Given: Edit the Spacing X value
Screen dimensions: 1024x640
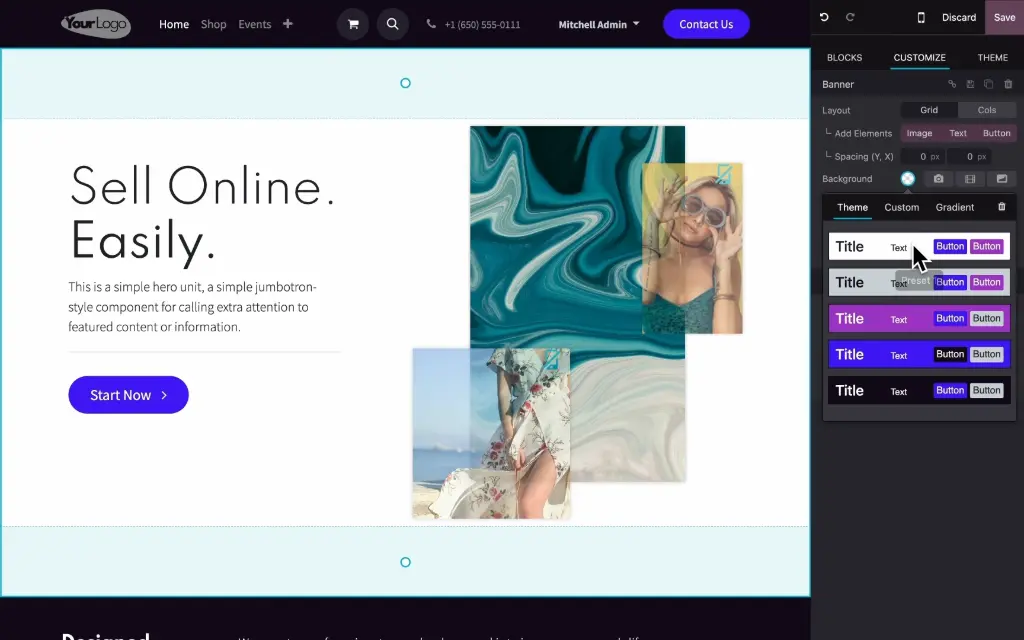Looking at the screenshot, I should [968, 157].
